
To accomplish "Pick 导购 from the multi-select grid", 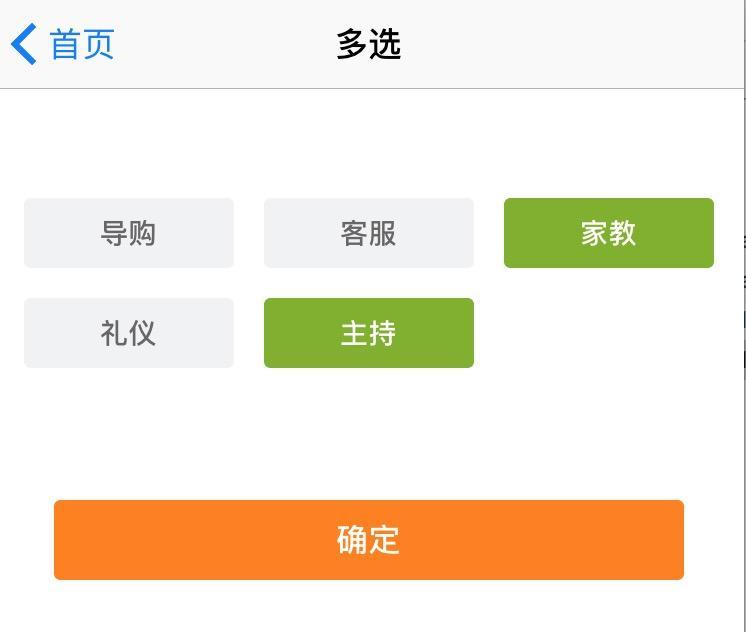I will (x=129, y=233).
